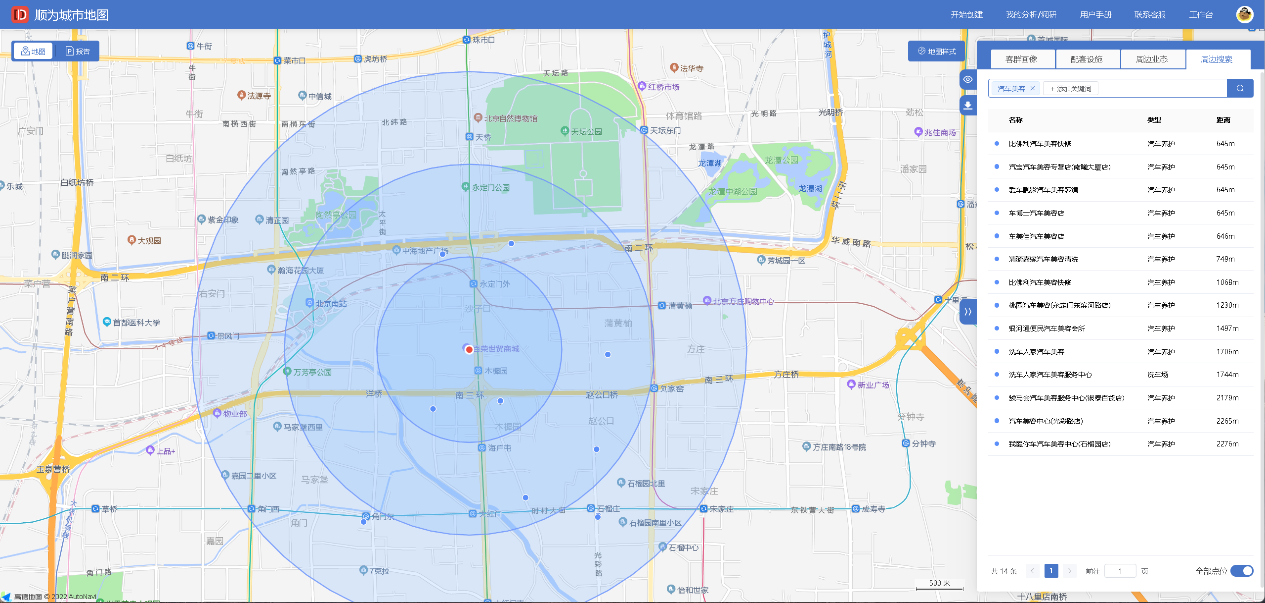Click 首都医科大学 POI icon on map
1265x603 pixels.
[107, 322]
